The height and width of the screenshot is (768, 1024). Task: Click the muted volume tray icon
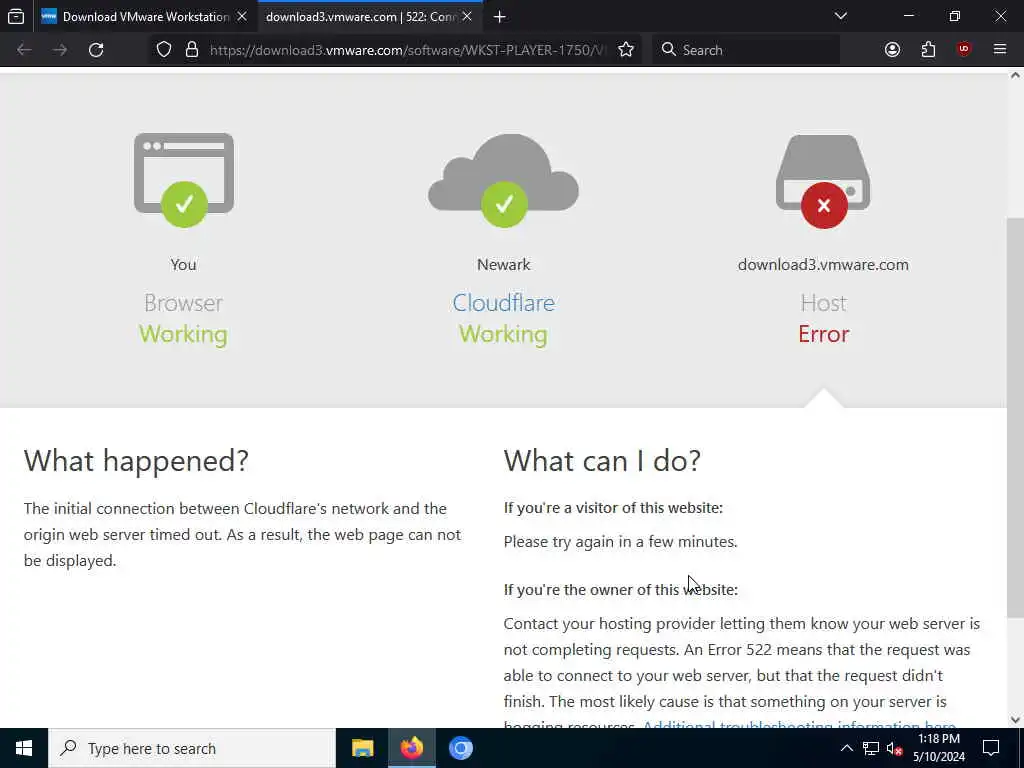point(895,748)
